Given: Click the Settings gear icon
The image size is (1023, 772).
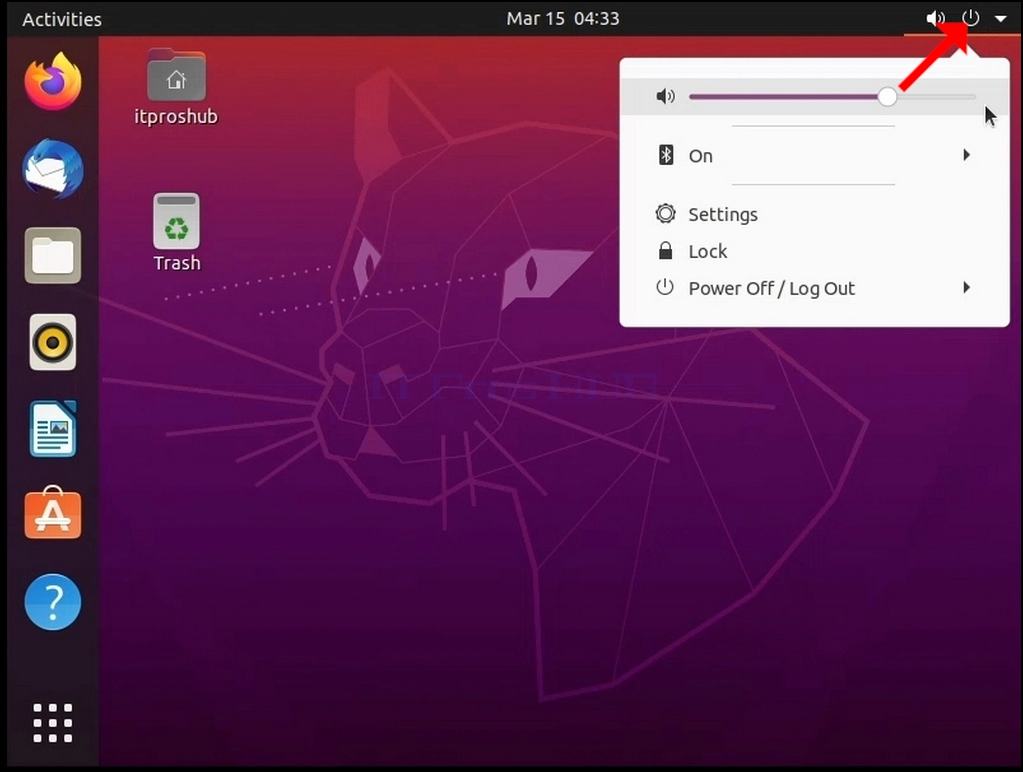Looking at the screenshot, I should [x=665, y=213].
